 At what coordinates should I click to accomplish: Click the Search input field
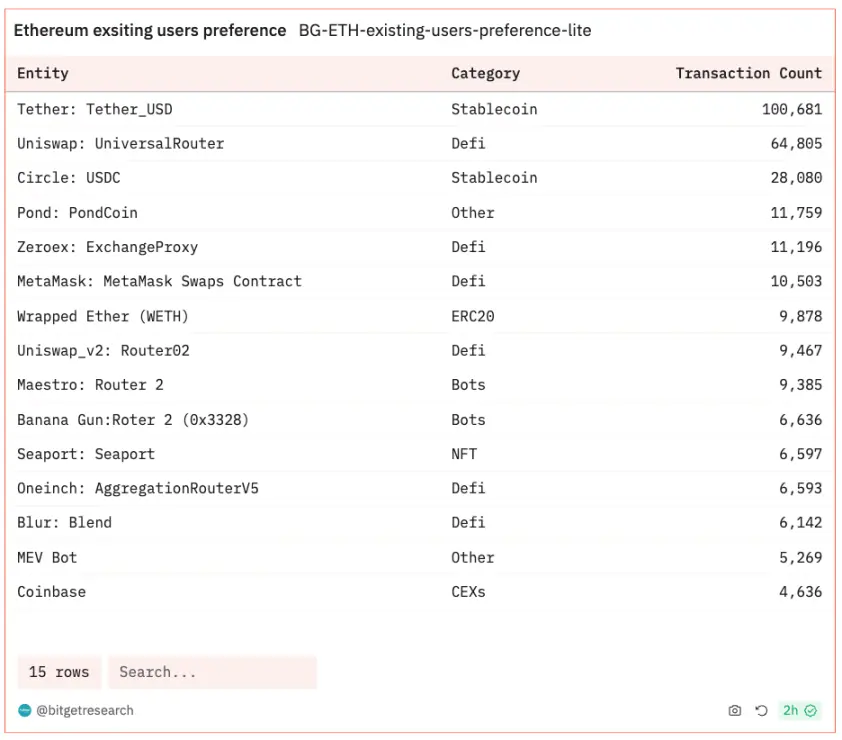tap(212, 672)
